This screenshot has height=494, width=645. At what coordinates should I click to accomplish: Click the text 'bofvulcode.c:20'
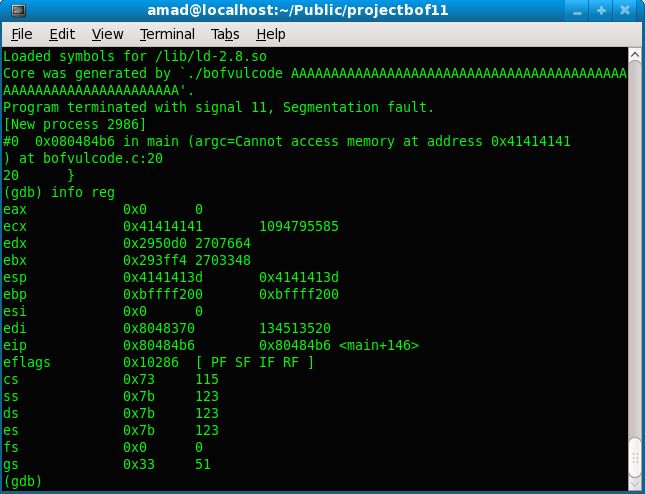pos(103,158)
